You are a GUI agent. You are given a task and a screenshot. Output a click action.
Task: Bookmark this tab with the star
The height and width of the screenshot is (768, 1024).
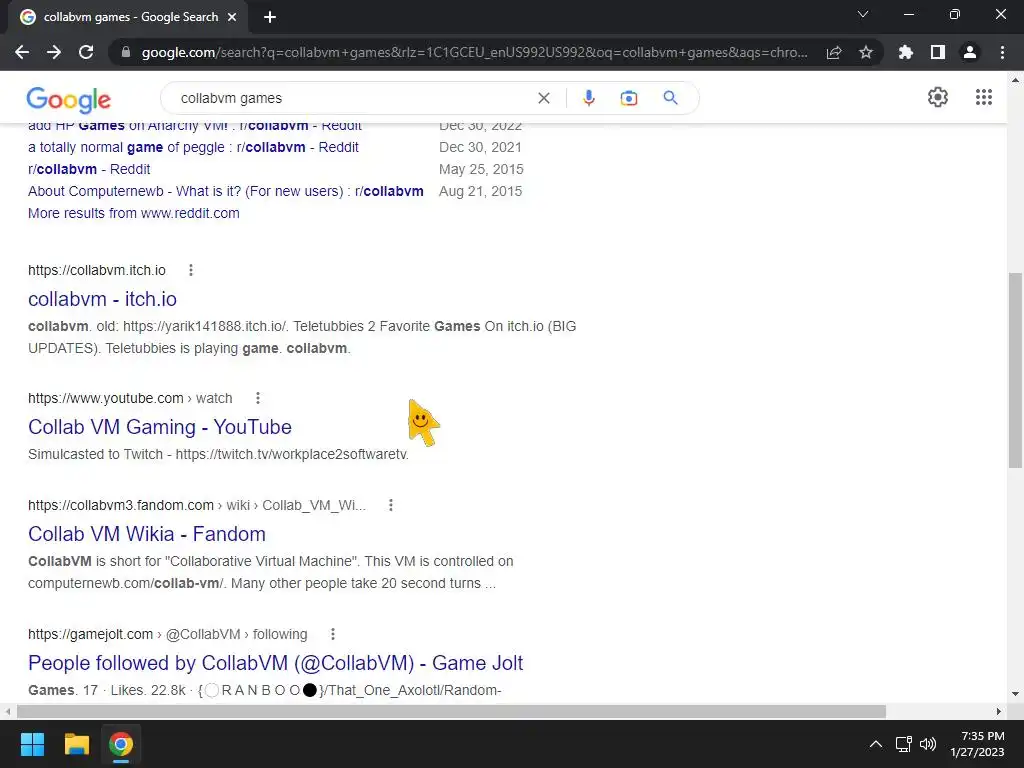tap(866, 52)
